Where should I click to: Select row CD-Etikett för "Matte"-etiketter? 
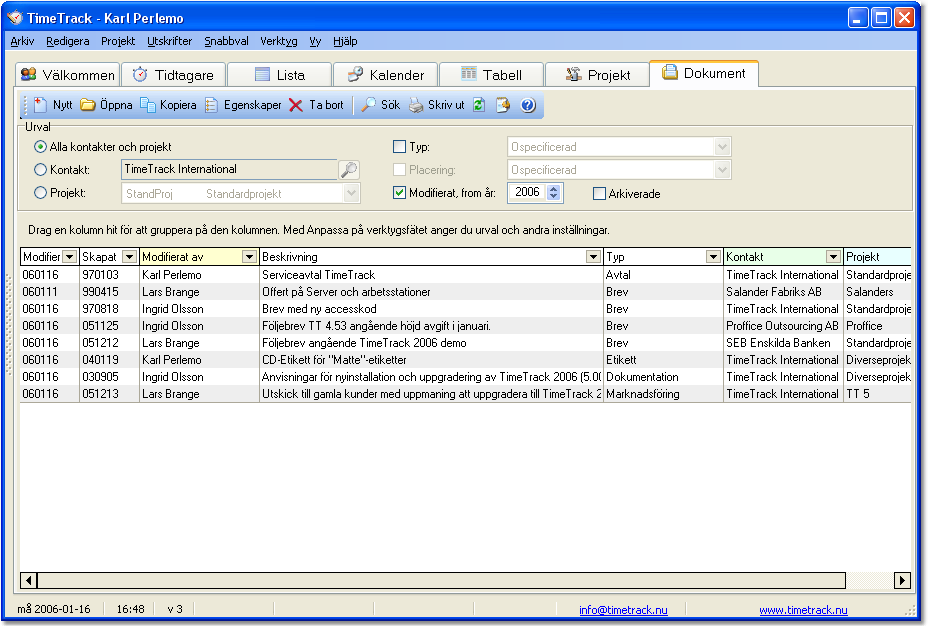[465, 360]
